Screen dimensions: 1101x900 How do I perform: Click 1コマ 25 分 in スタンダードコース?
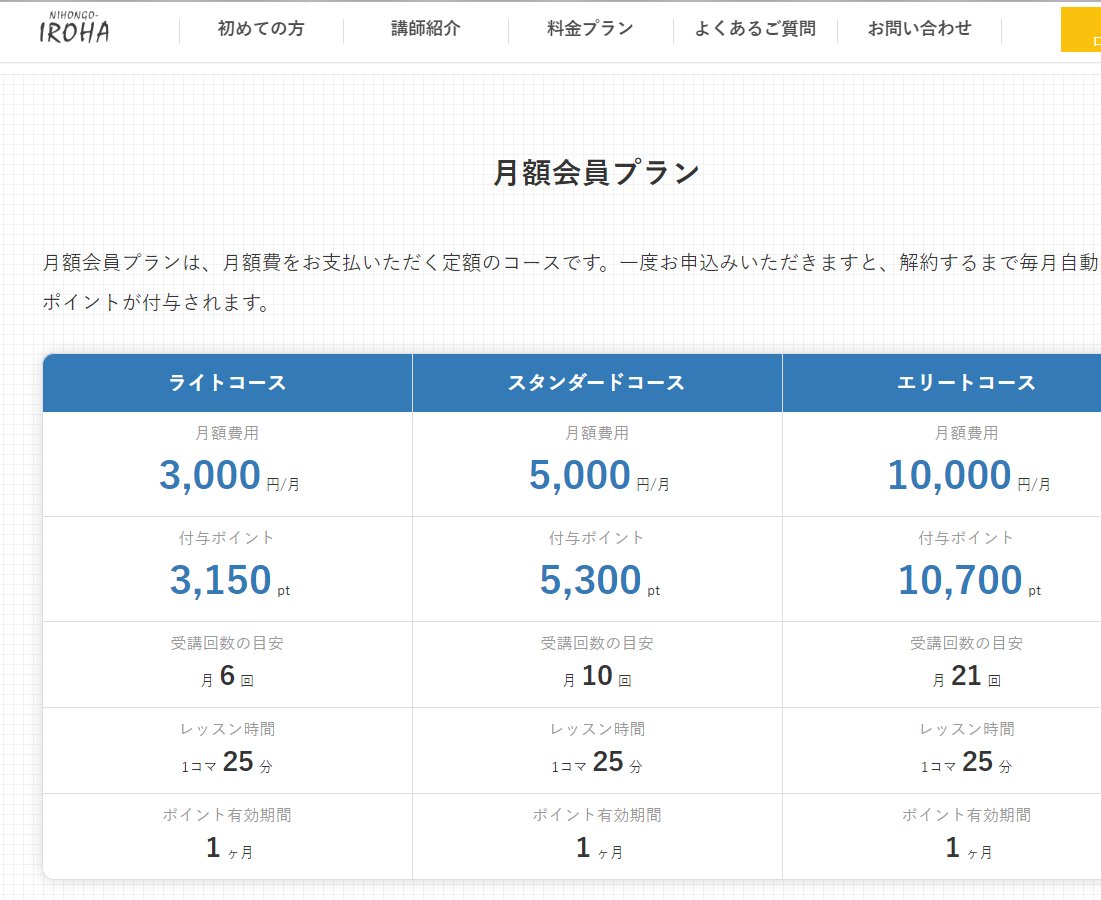tap(597, 762)
